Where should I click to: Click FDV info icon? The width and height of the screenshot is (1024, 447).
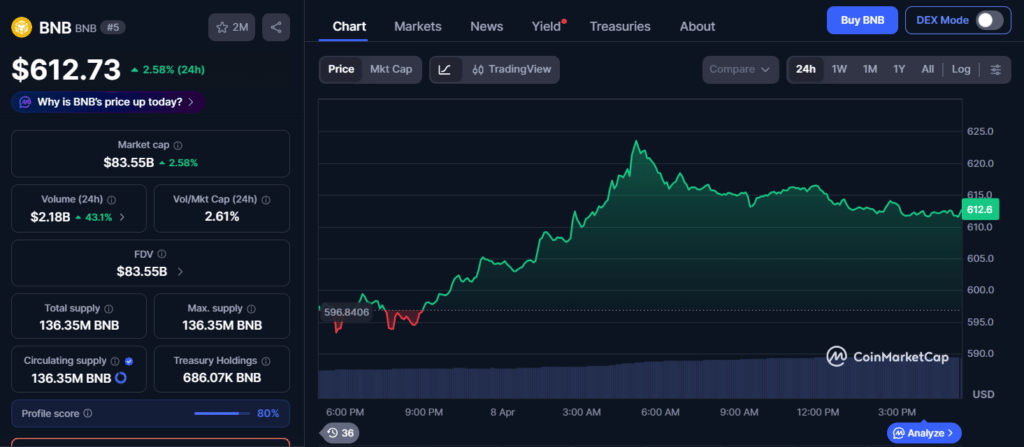(x=162, y=254)
